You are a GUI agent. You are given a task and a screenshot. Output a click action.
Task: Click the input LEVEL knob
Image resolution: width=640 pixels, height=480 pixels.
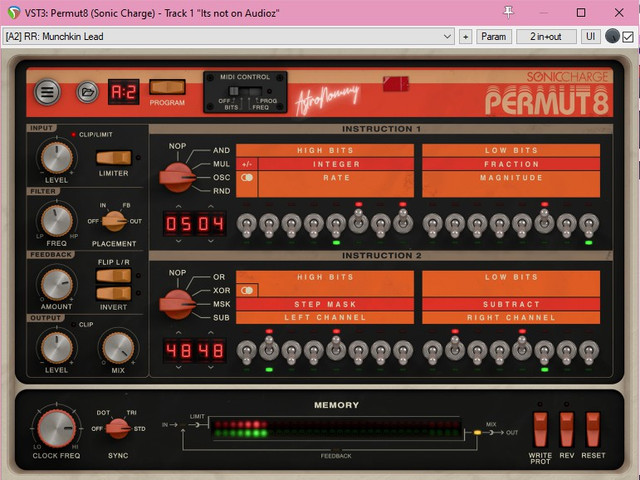click(x=56, y=158)
